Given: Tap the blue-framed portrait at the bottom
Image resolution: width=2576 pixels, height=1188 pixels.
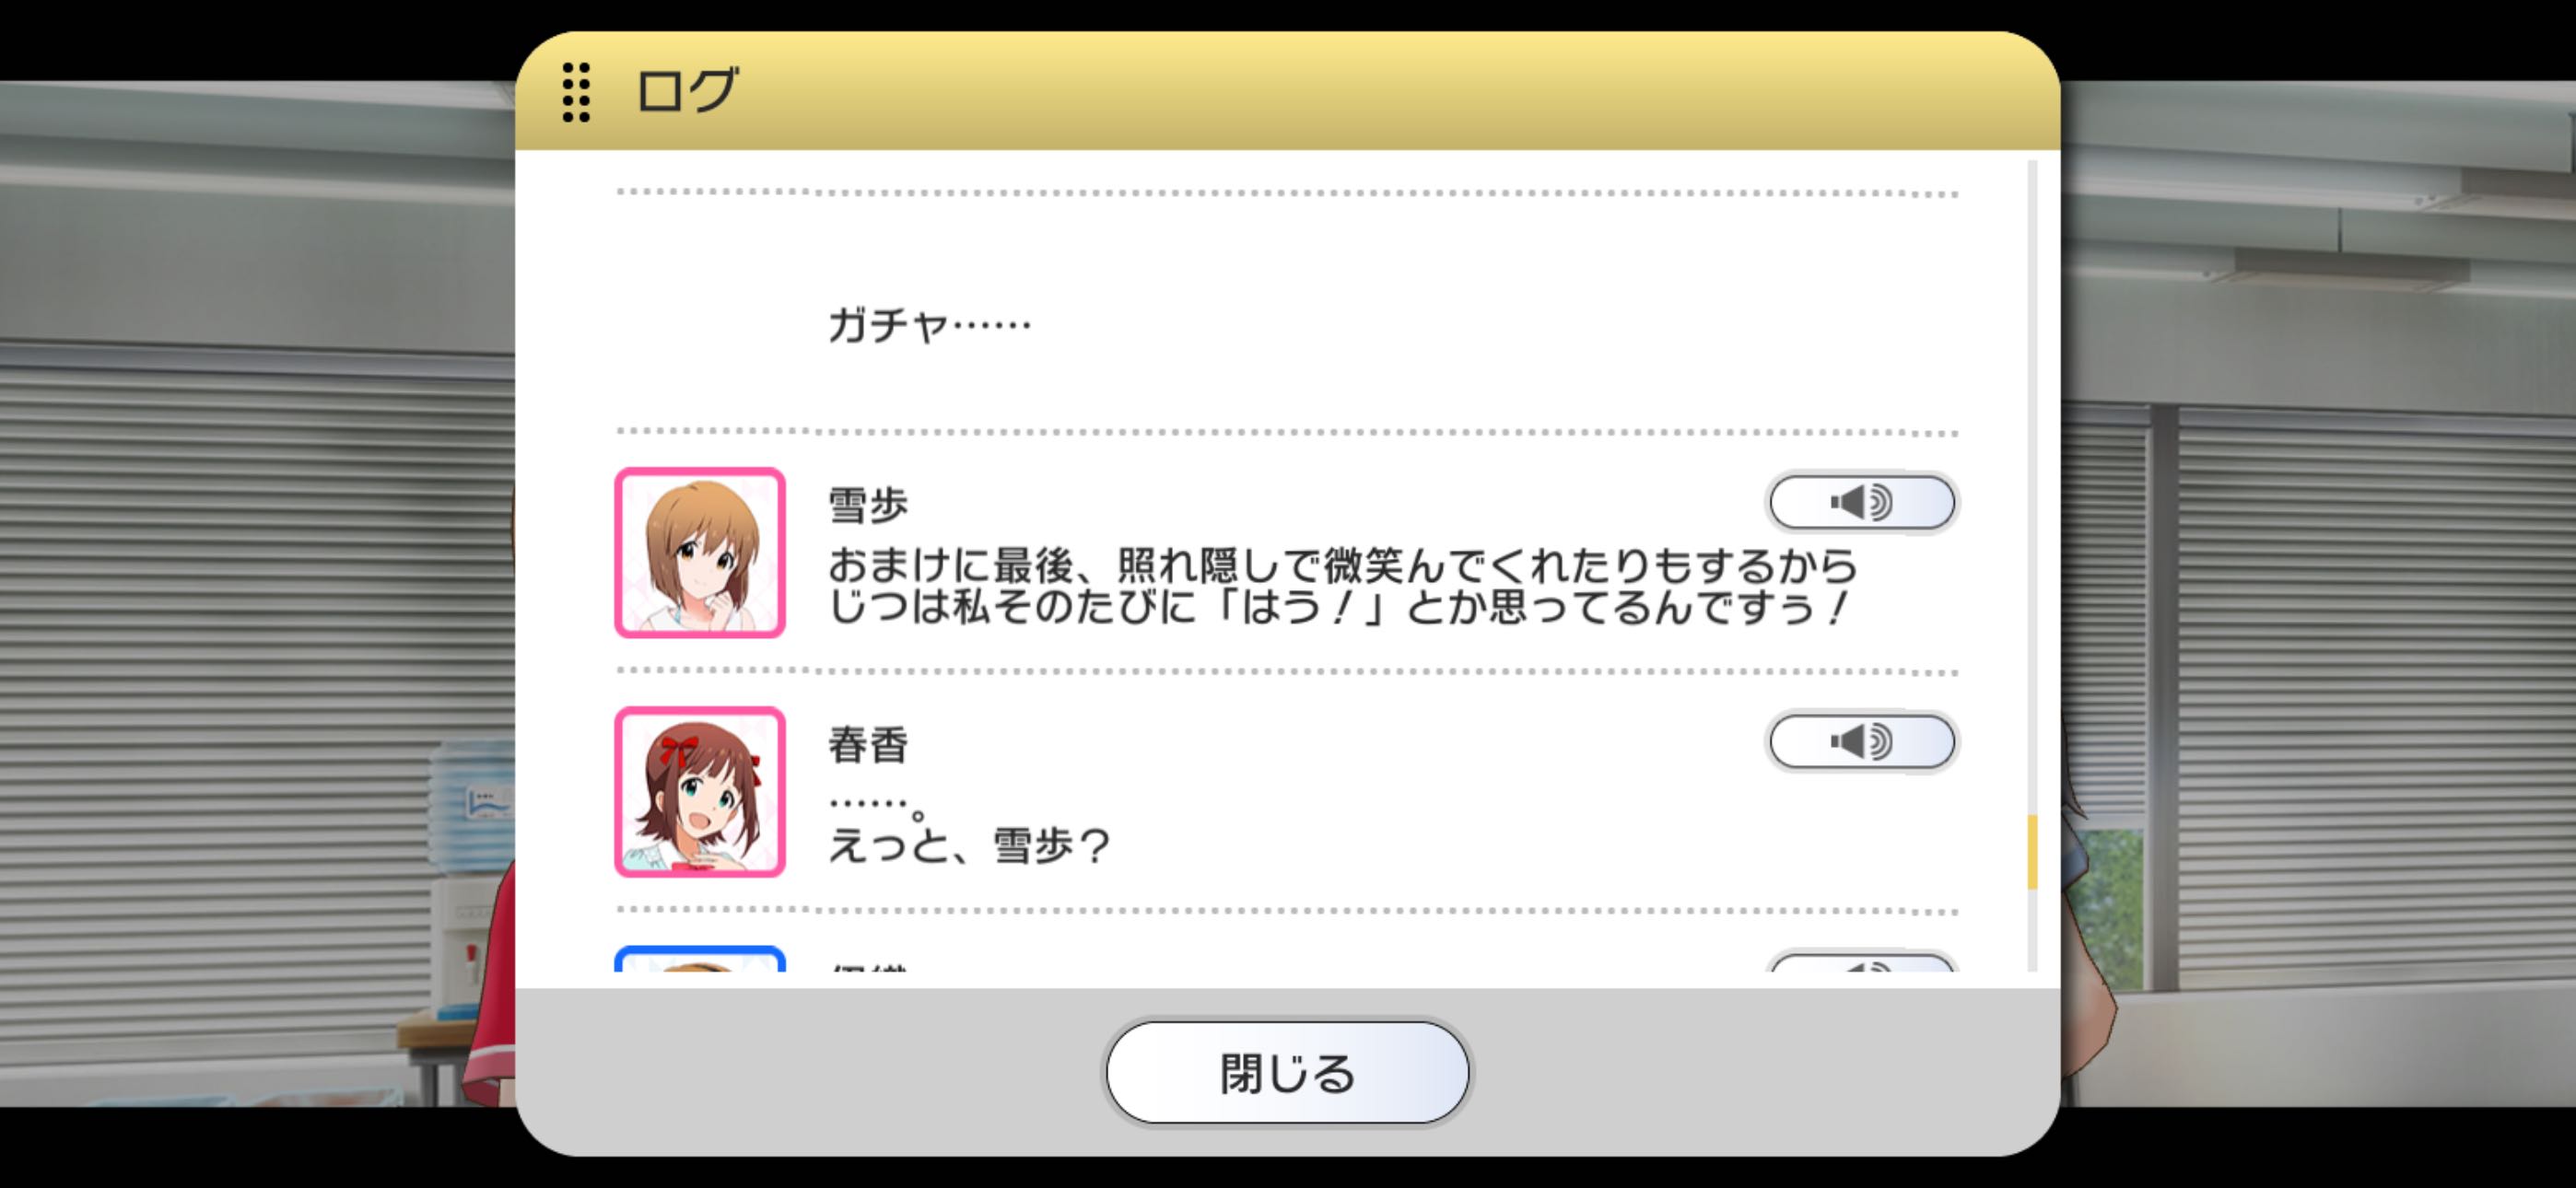Looking at the screenshot, I should [700, 959].
